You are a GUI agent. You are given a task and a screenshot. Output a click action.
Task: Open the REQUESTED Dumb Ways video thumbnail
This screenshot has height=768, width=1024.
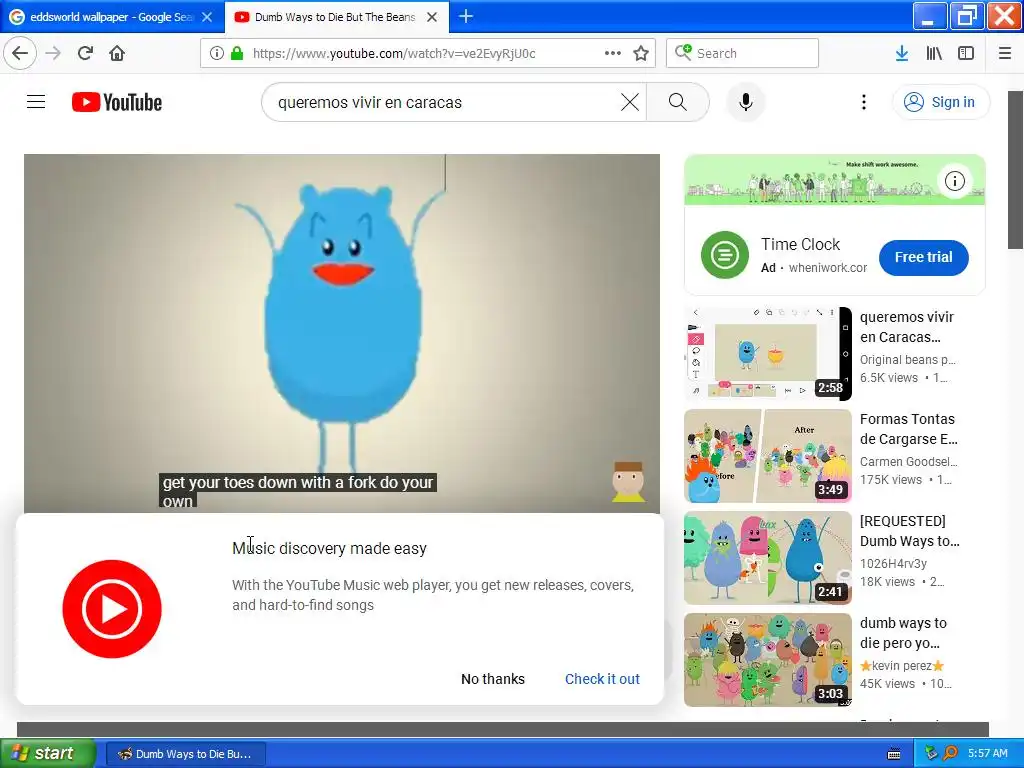(x=768, y=558)
